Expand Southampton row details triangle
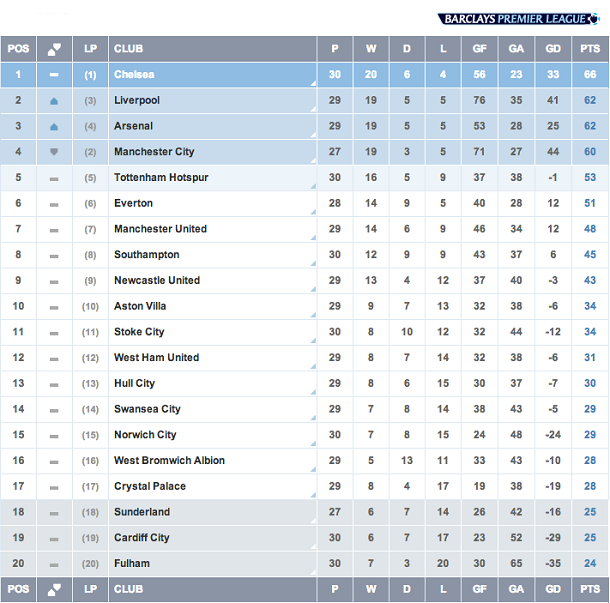Screen dimensions: 610x603 (x=313, y=263)
